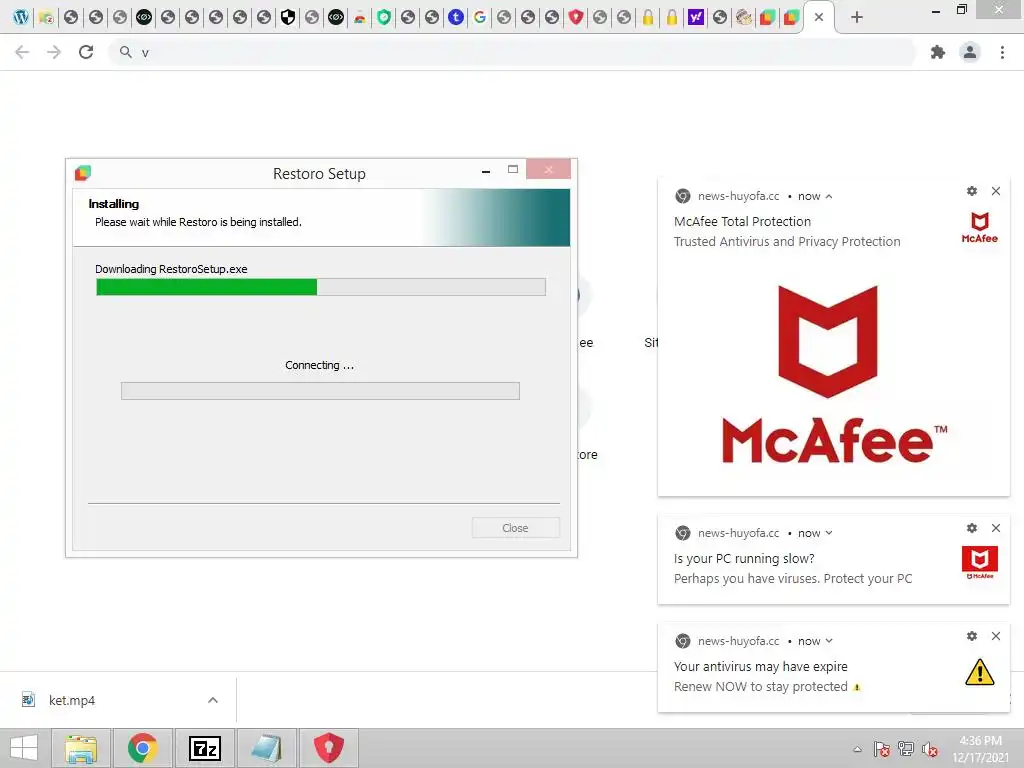This screenshot has height=768, width=1024.
Task: Open the Chrome profile avatar
Action: pyautogui.click(x=970, y=52)
